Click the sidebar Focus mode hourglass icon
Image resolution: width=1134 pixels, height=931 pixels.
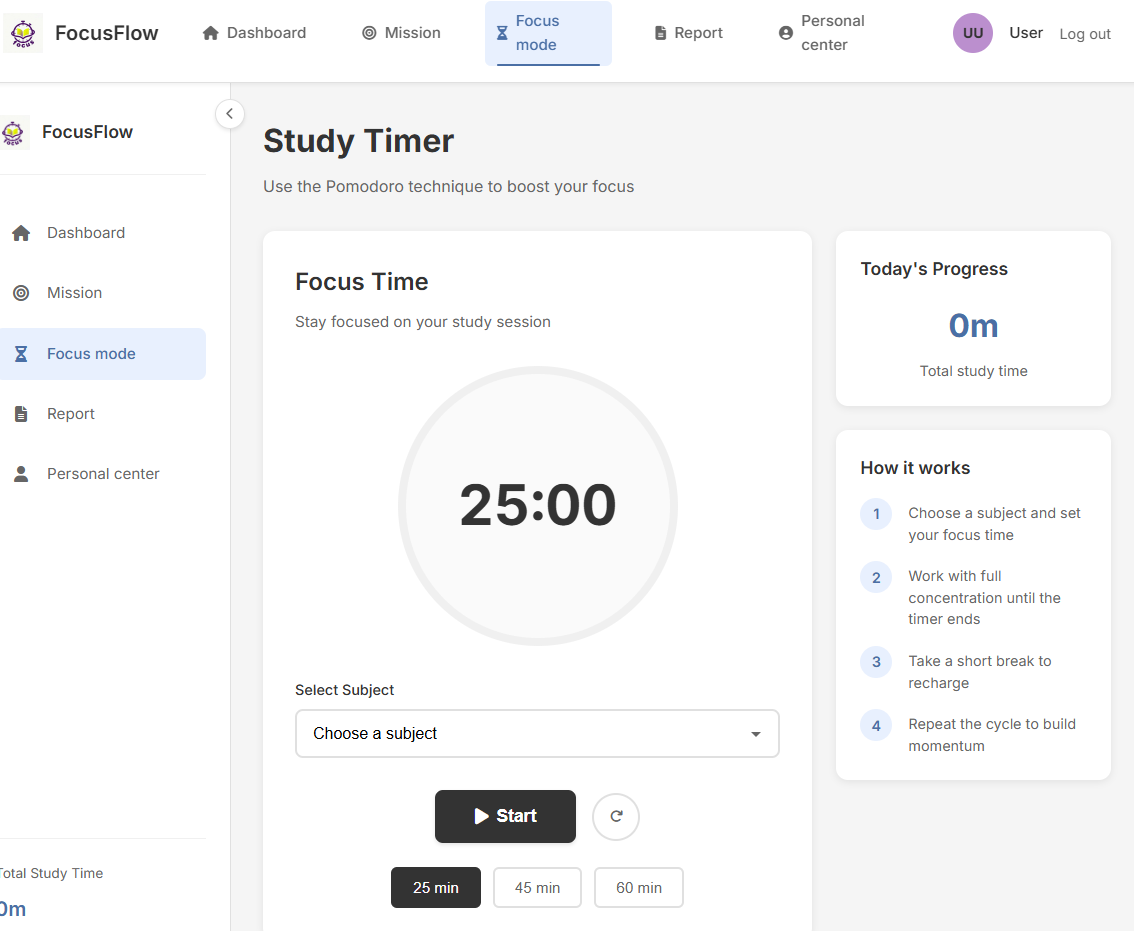21,354
